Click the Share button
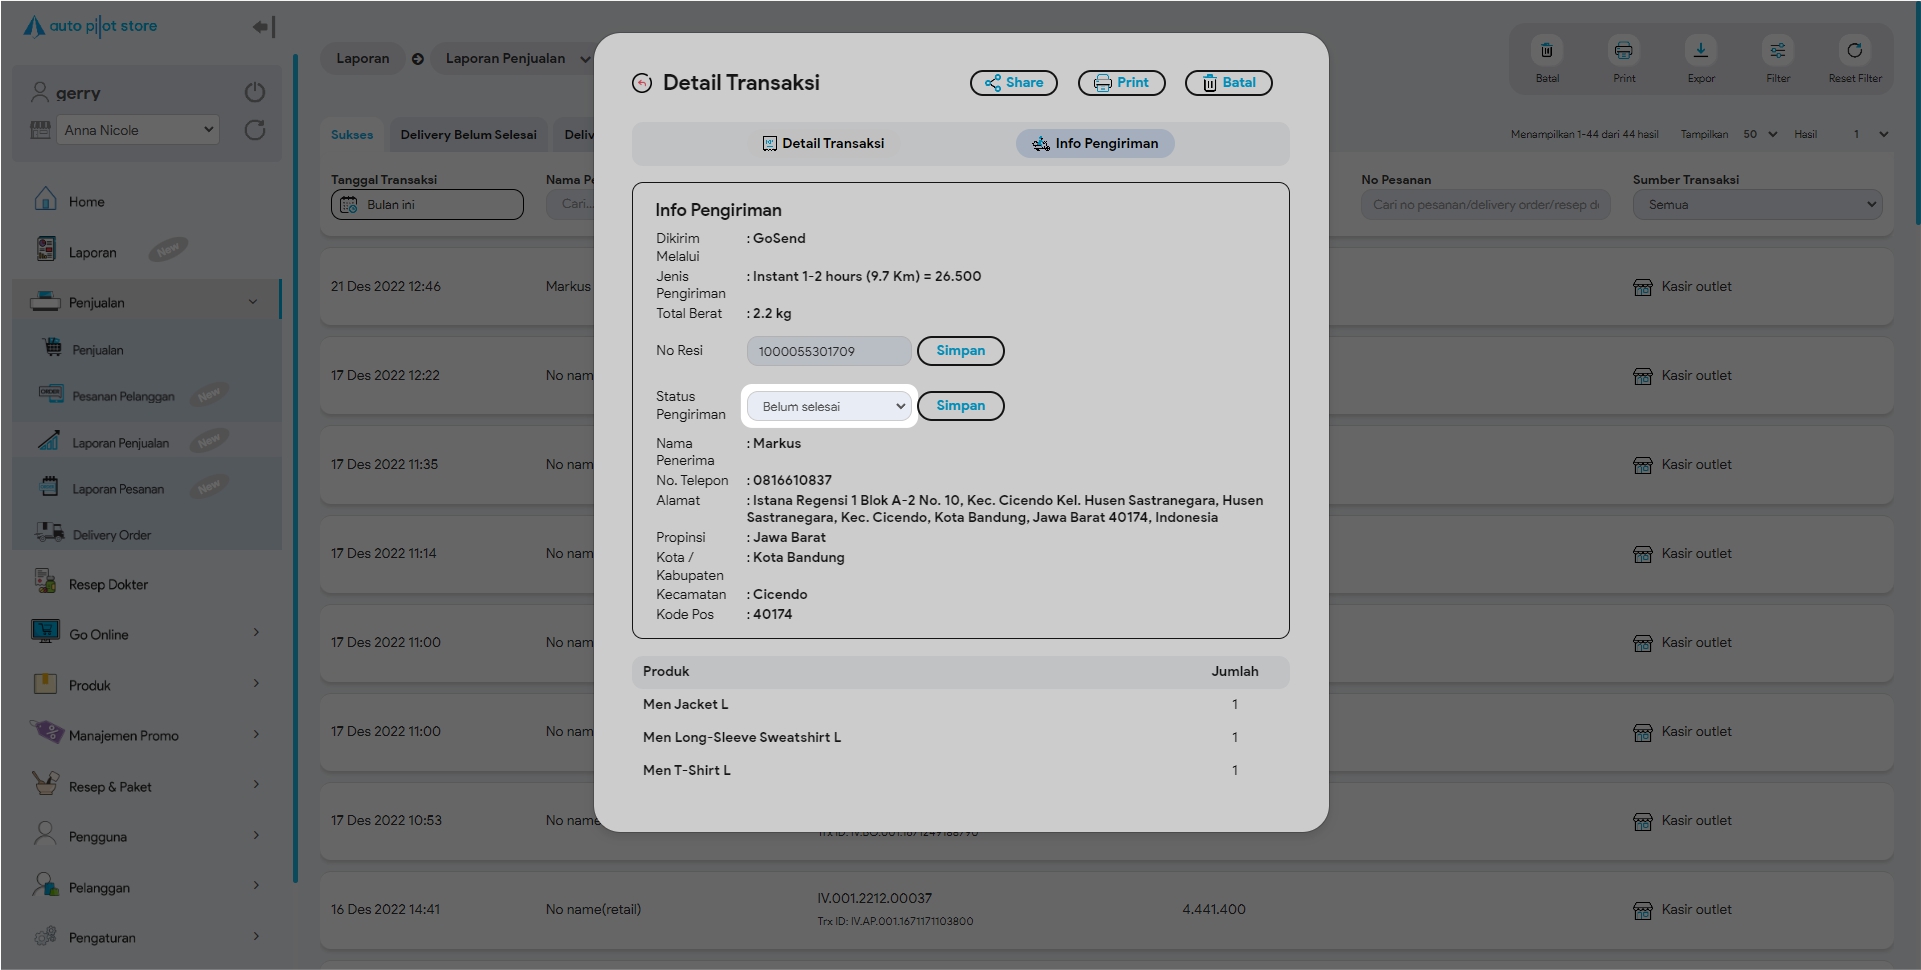The width and height of the screenshot is (1921, 970). click(x=1013, y=83)
